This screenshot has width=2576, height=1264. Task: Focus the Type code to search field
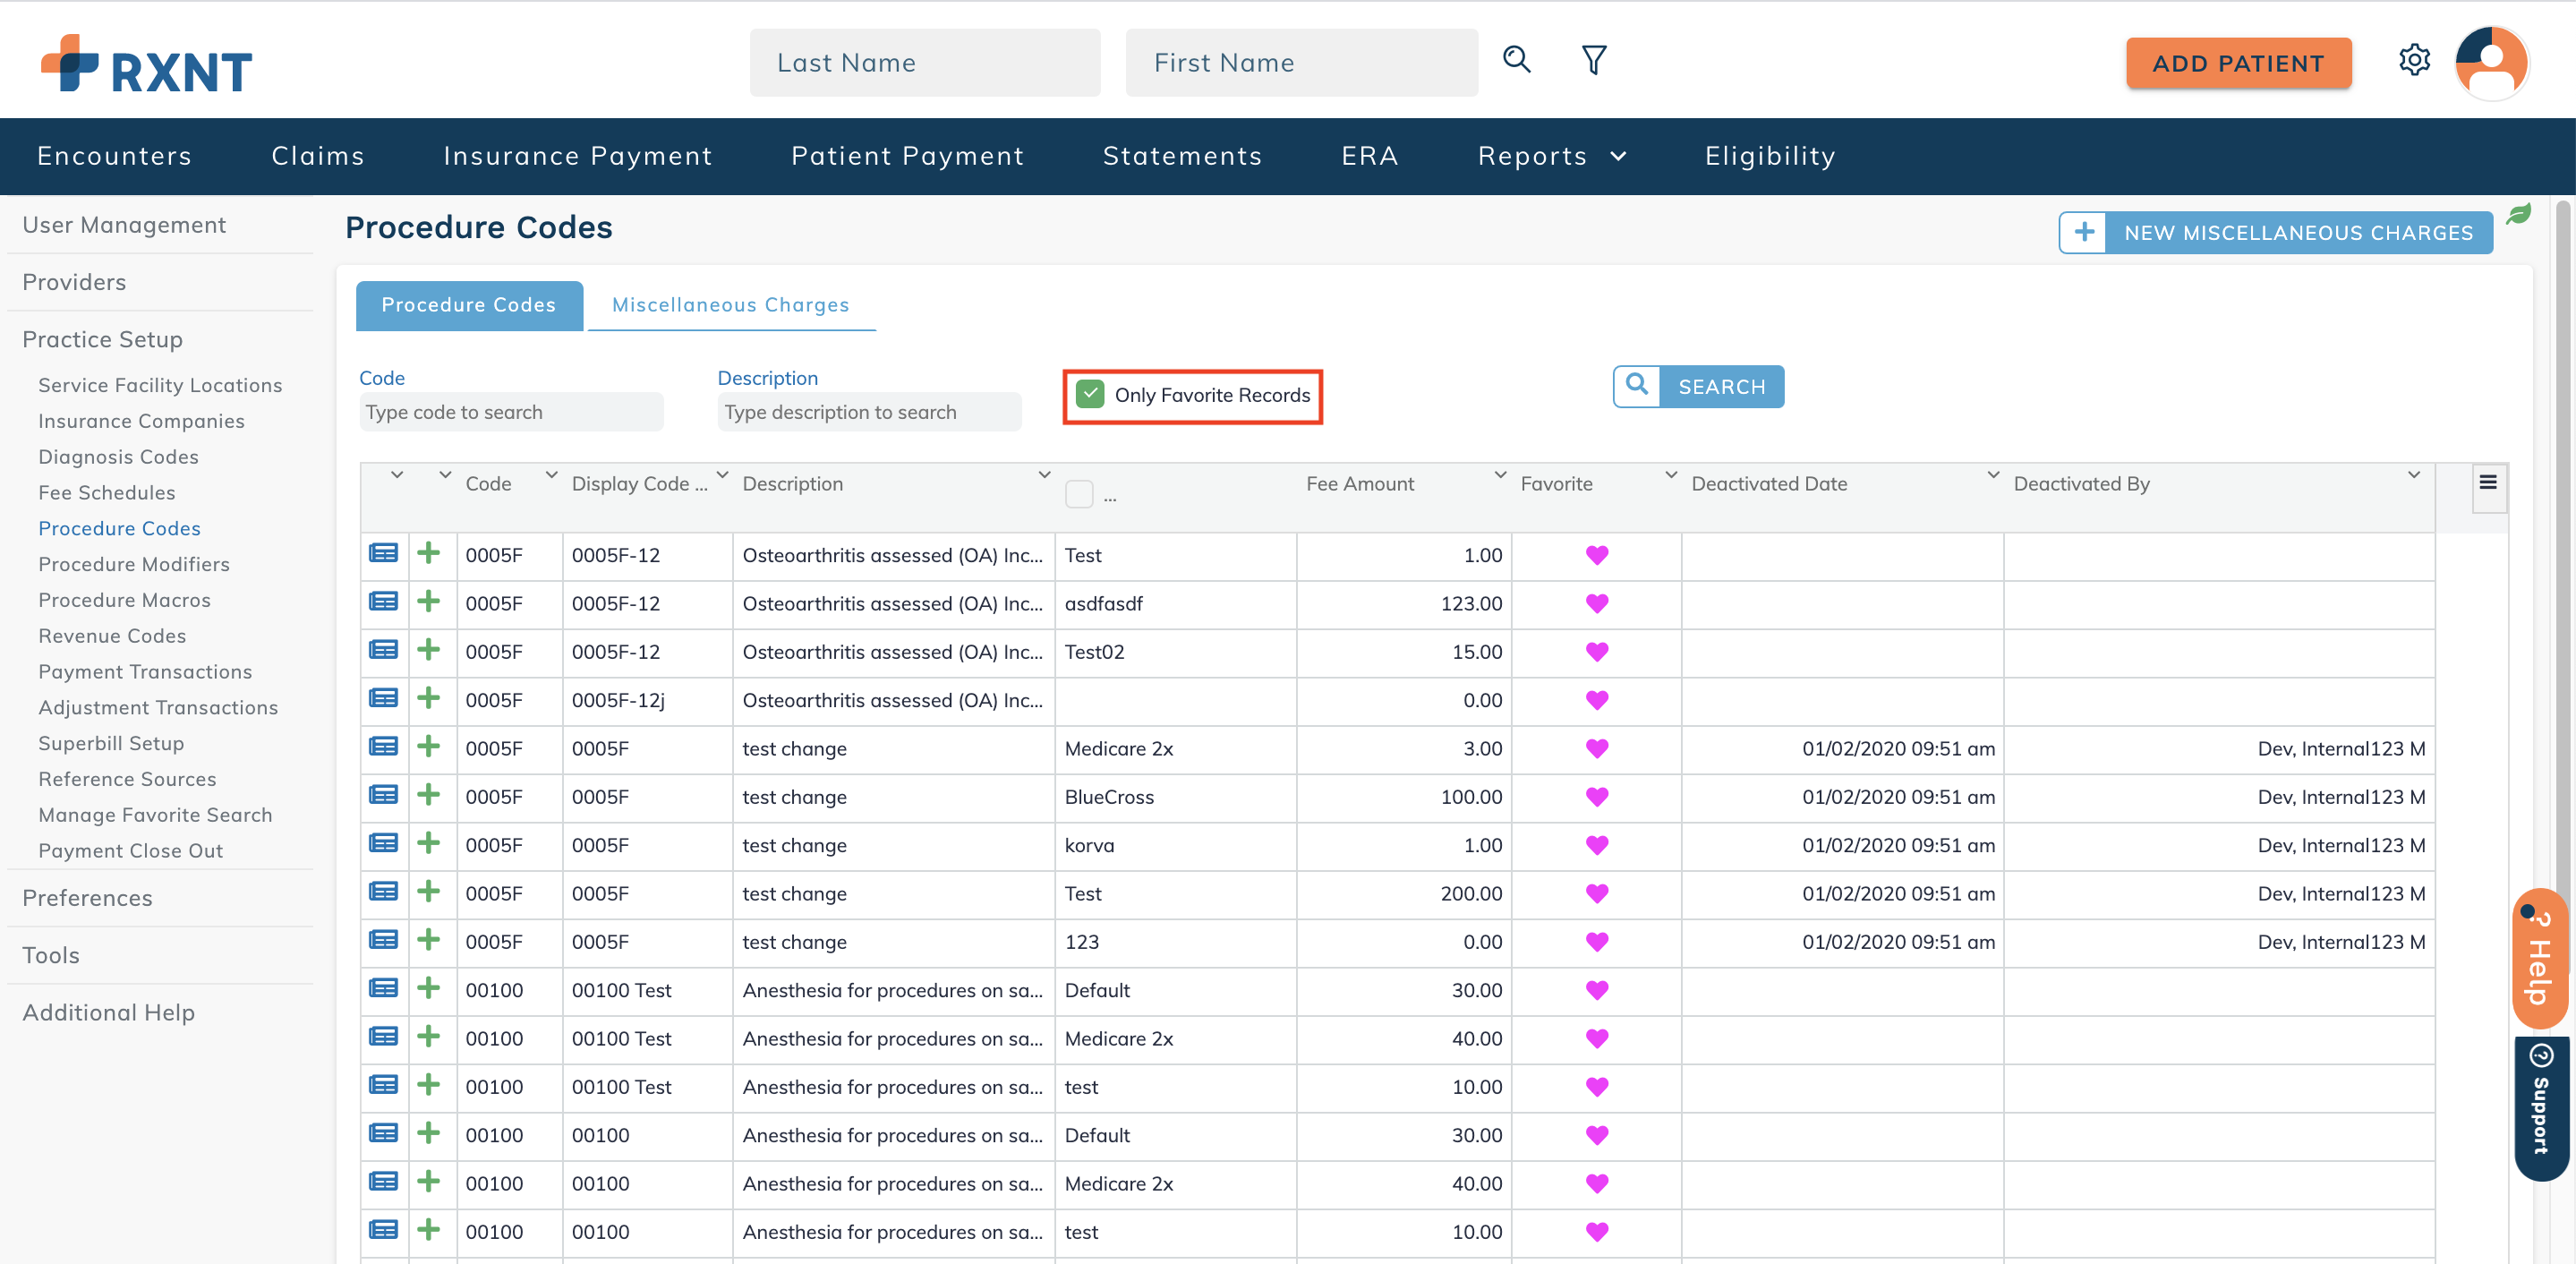tap(511, 412)
